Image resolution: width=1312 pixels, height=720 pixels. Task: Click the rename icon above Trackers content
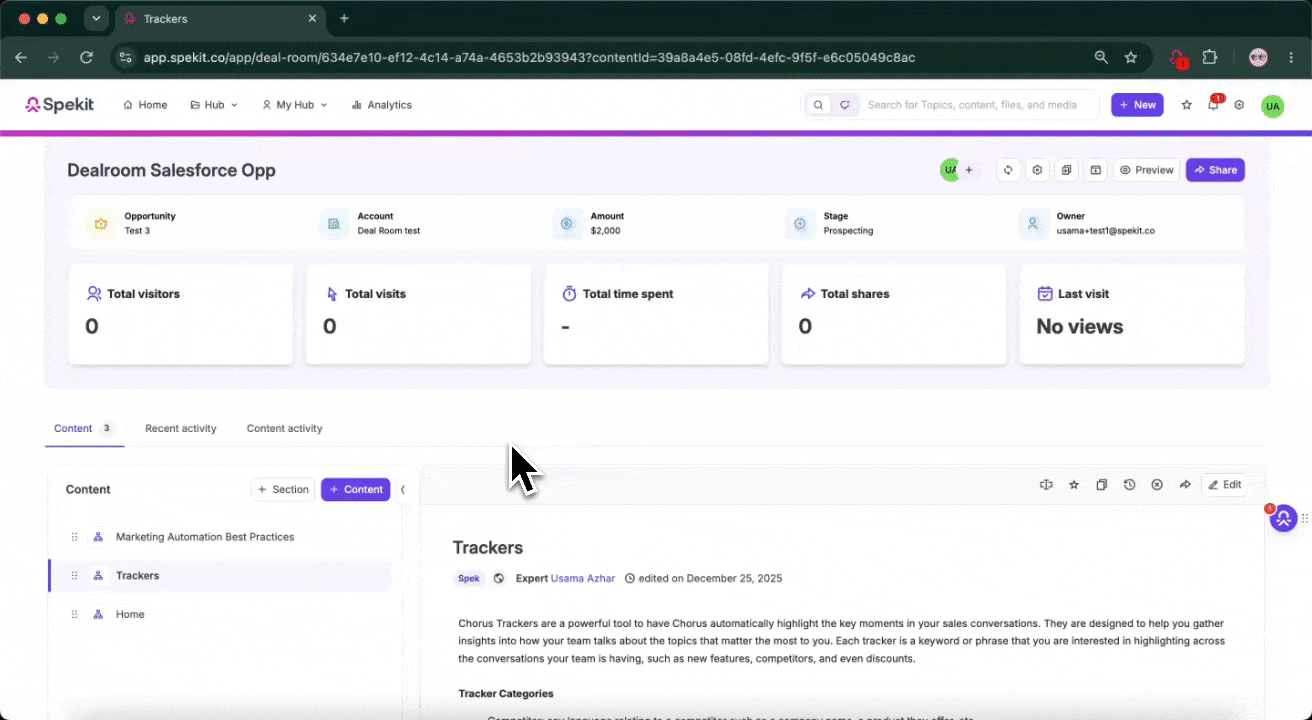(1046, 485)
